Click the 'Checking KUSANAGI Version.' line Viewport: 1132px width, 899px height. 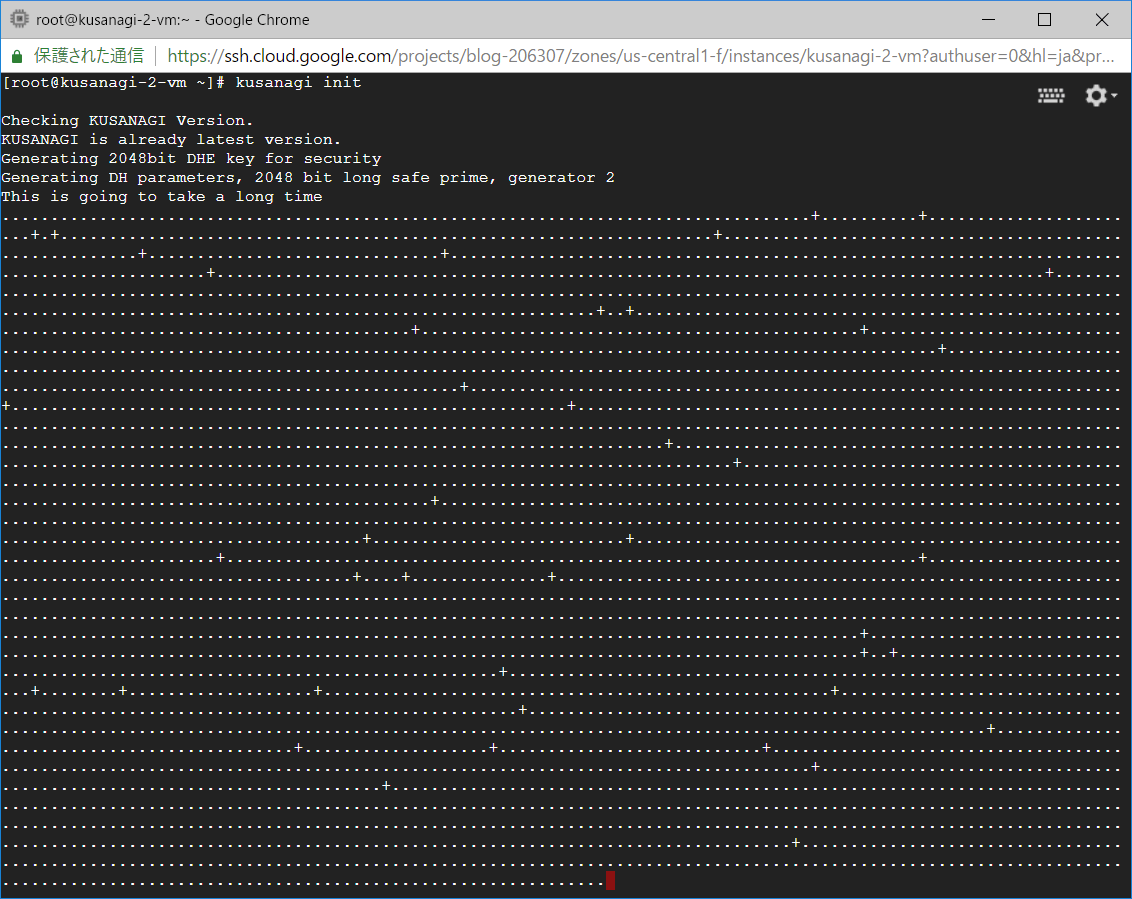coord(127,121)
